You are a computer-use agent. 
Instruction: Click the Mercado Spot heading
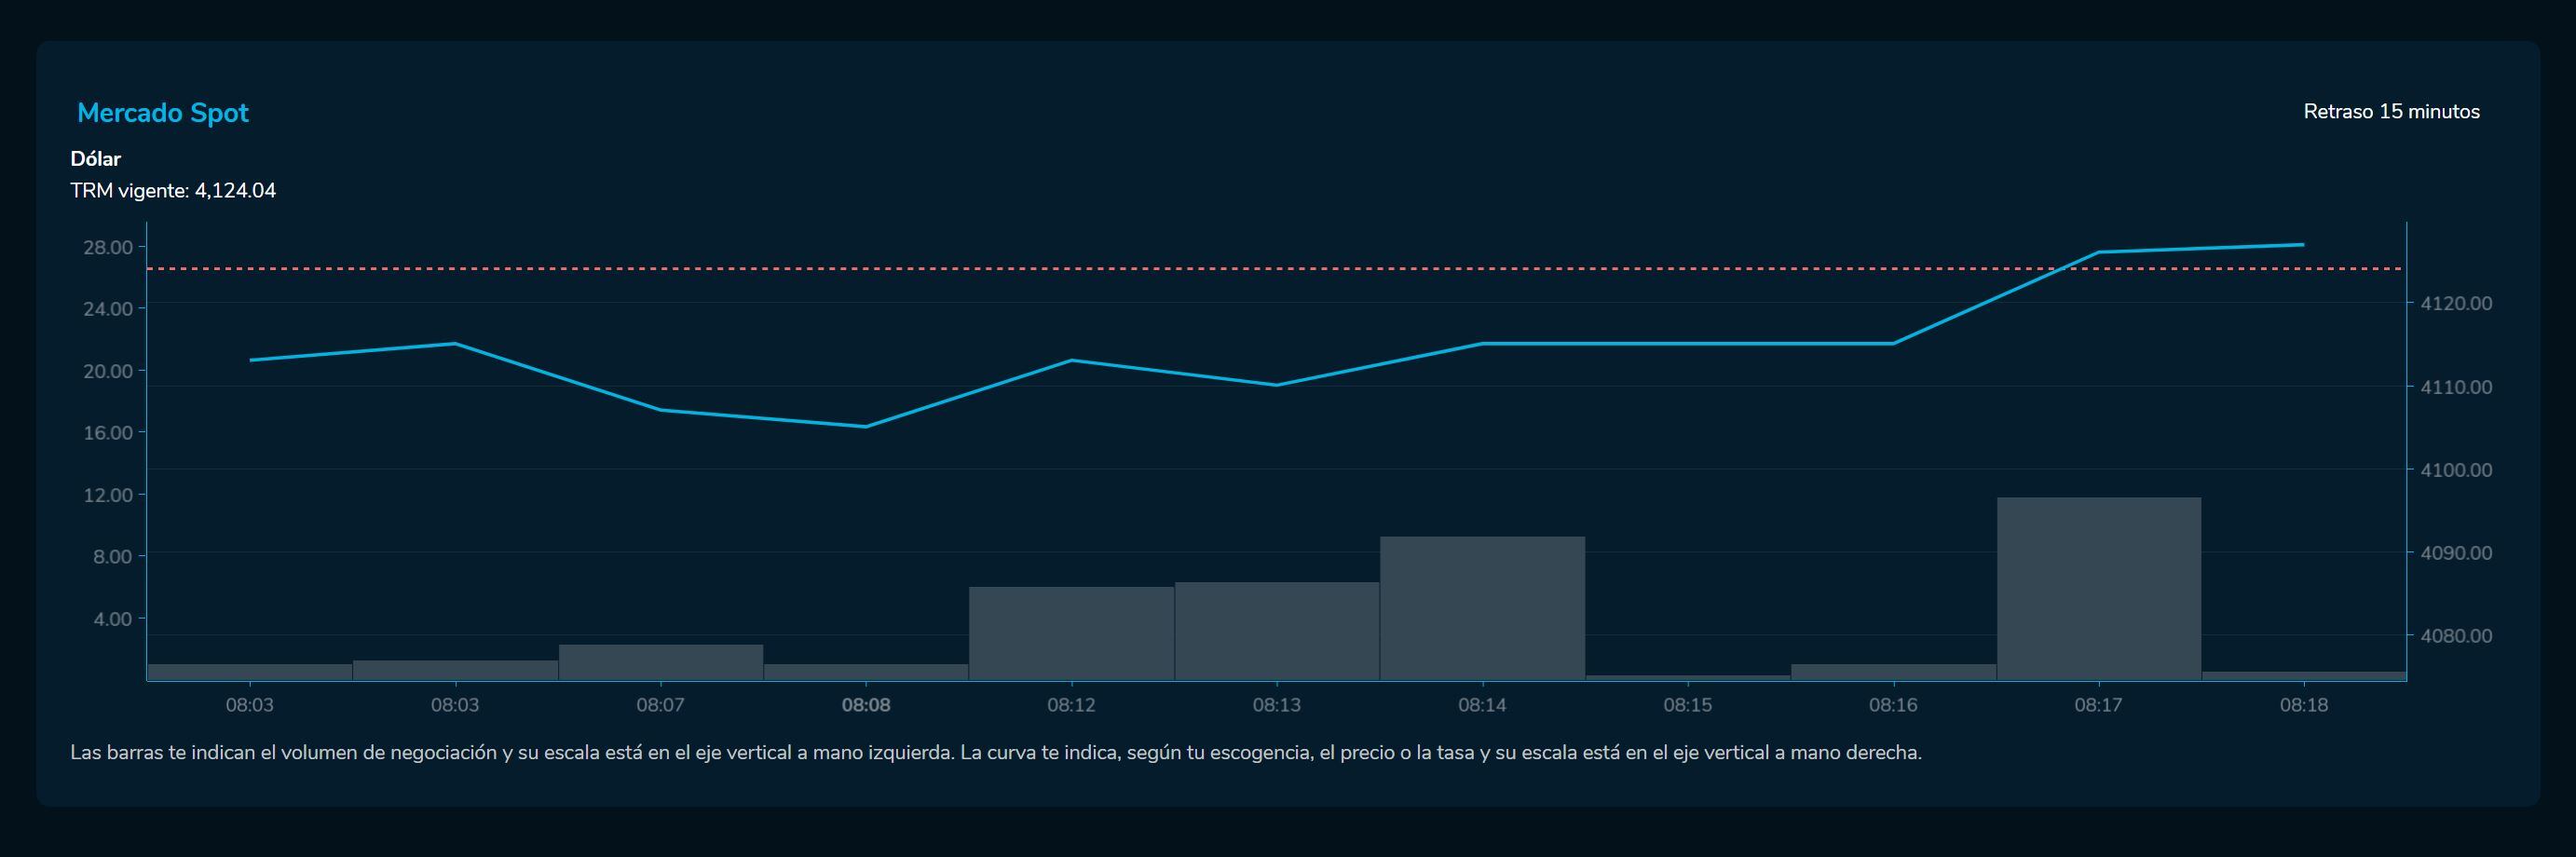163,113
